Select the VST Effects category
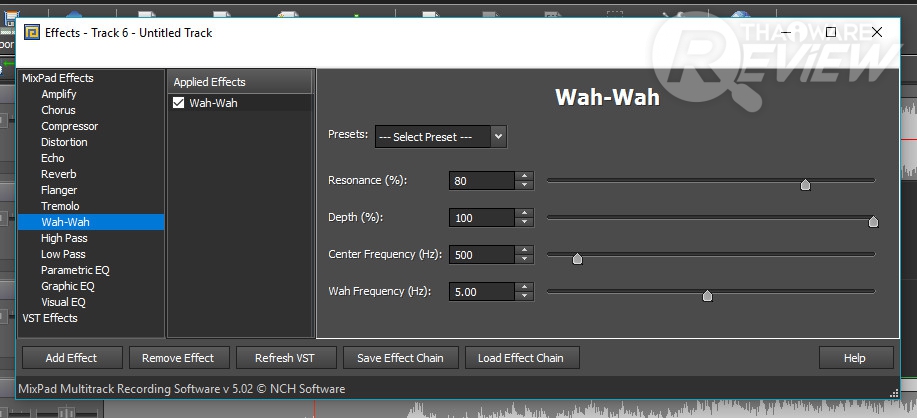Image resolution: width=917 pixels, height=418 pixels. (x=50, y=318)
